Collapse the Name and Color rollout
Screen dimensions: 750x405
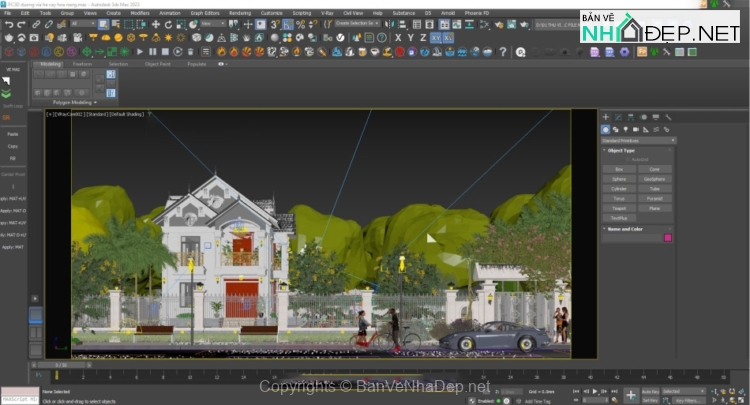626,228
